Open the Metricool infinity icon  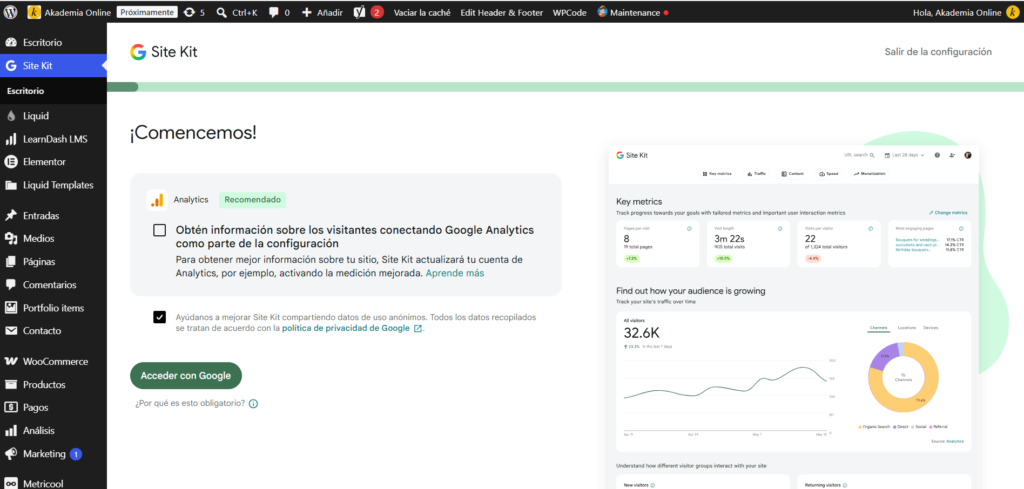10,484
